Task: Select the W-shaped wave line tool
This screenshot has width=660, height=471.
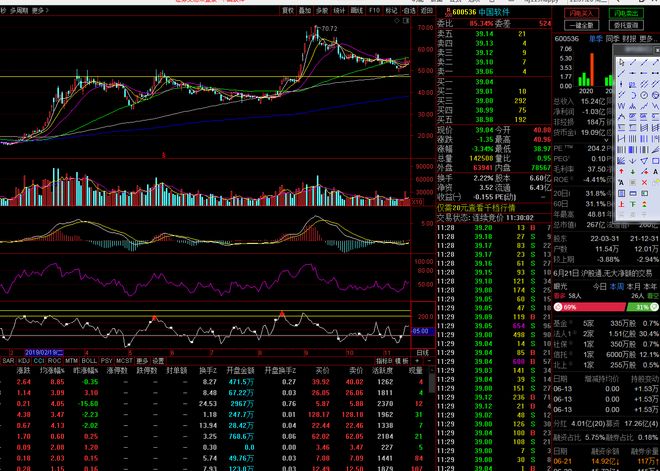Action: point(620,105)
